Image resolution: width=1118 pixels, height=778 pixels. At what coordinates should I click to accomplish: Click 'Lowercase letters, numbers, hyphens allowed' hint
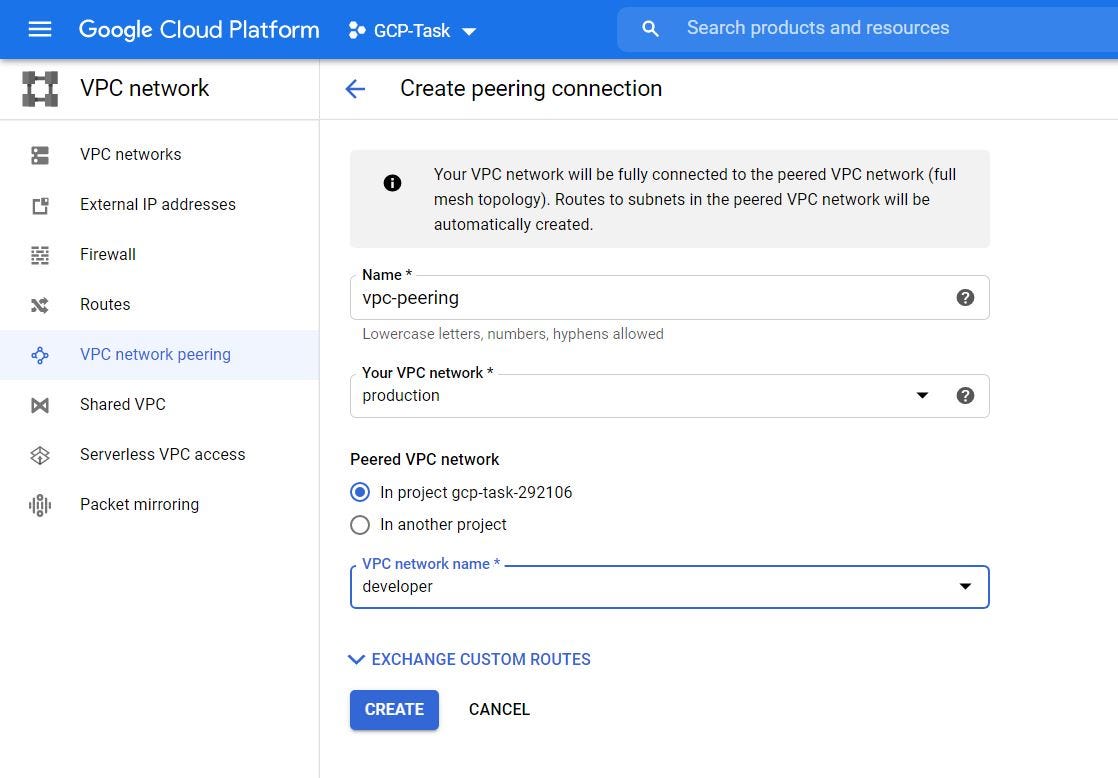513,334
